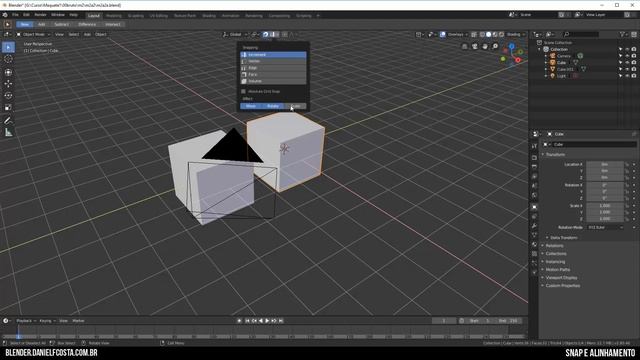Switch to the UV Editing workspace tab
The width and height of the screenshot is (640, 360).
click(159, 16)
